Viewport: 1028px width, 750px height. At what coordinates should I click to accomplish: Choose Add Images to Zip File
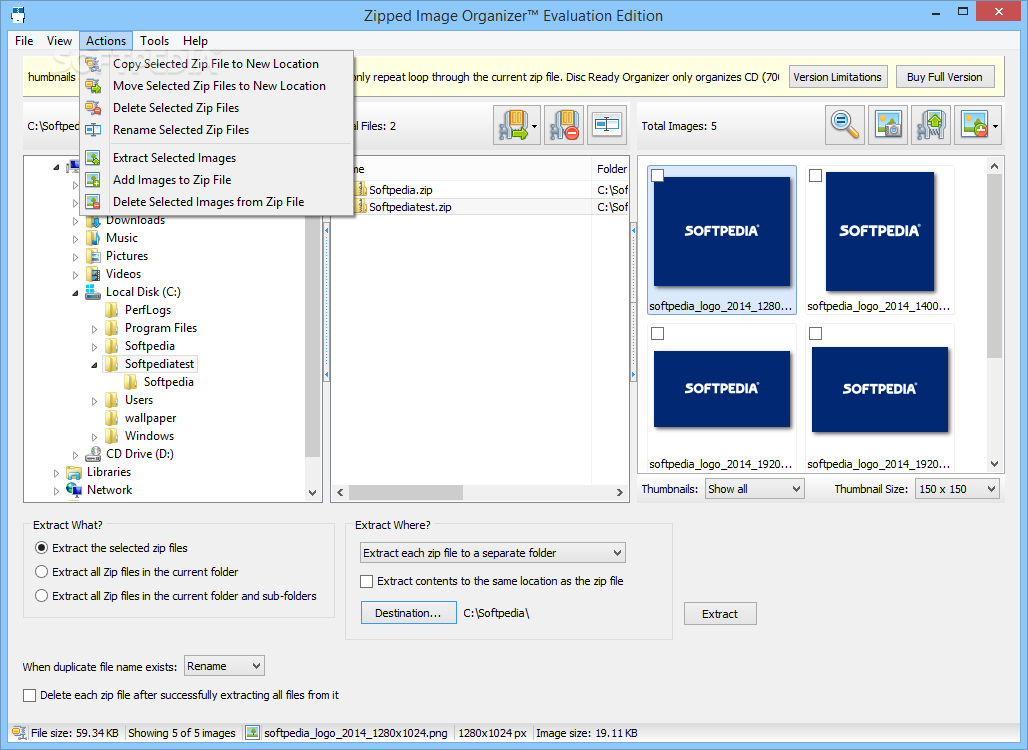[x=216, y=180]
